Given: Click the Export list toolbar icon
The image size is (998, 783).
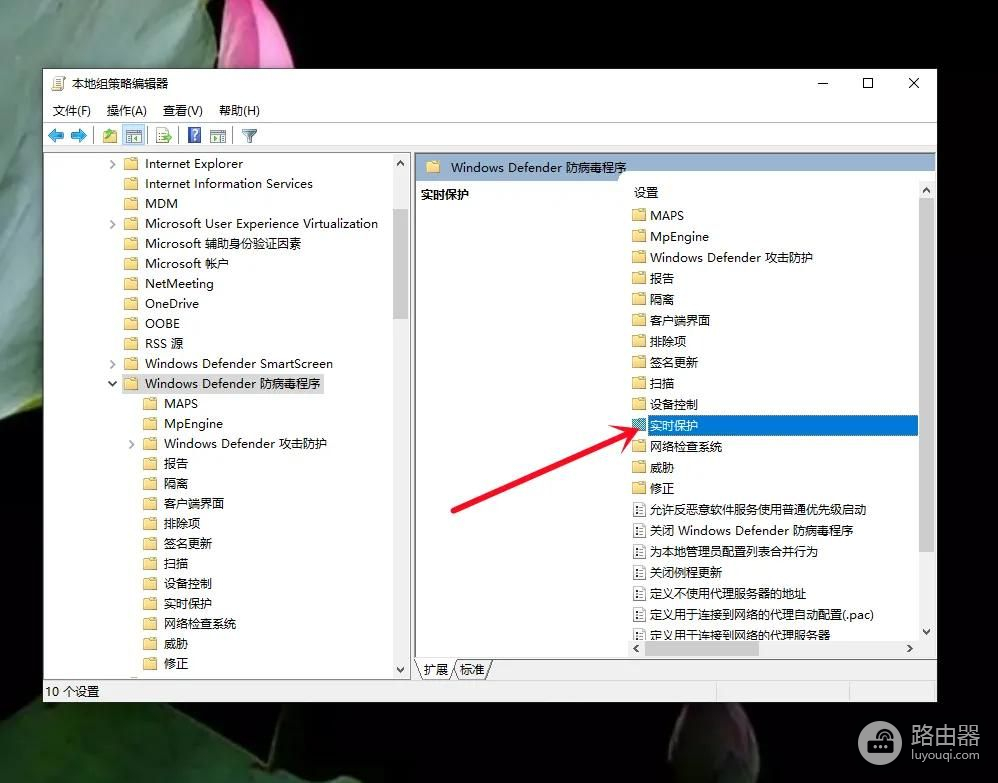Looking at the screenshot, I should tap(164, 136).
